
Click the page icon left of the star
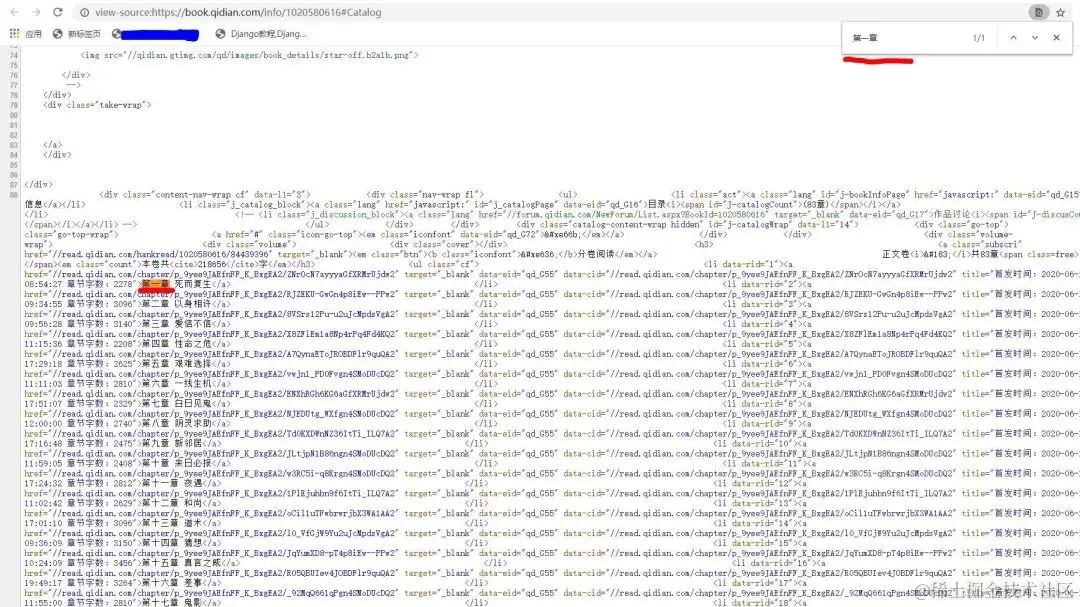tap(1039, 12)
